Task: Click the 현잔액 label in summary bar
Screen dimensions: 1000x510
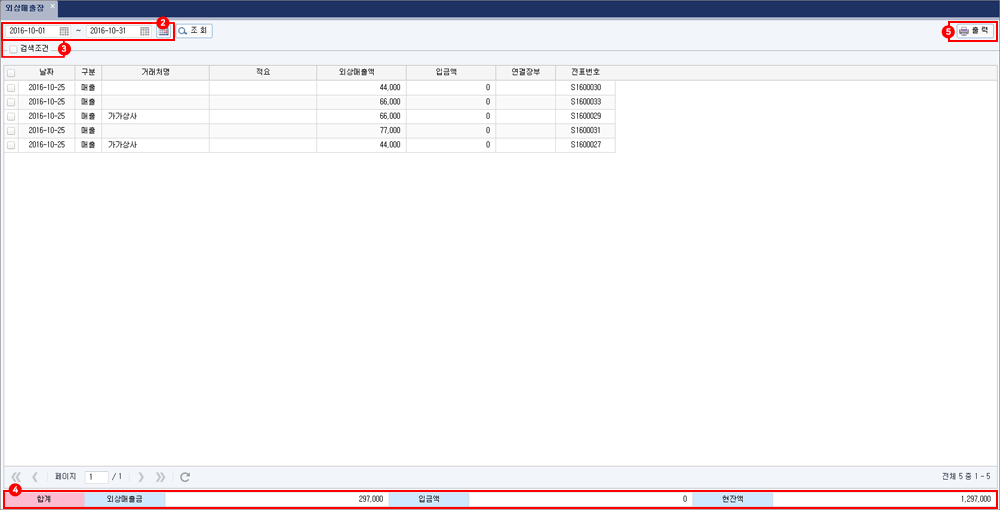Action: pos(732,500)
